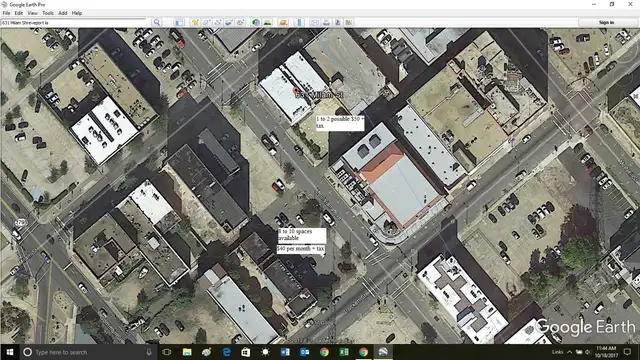Click the Record a Tour icon
Viewport: 640px width, 360px height.
point(240,22)
